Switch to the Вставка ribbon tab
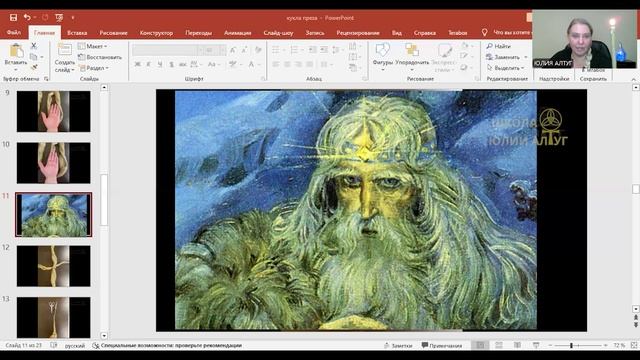Screen dimensions: 640x360 pos(77,33)
